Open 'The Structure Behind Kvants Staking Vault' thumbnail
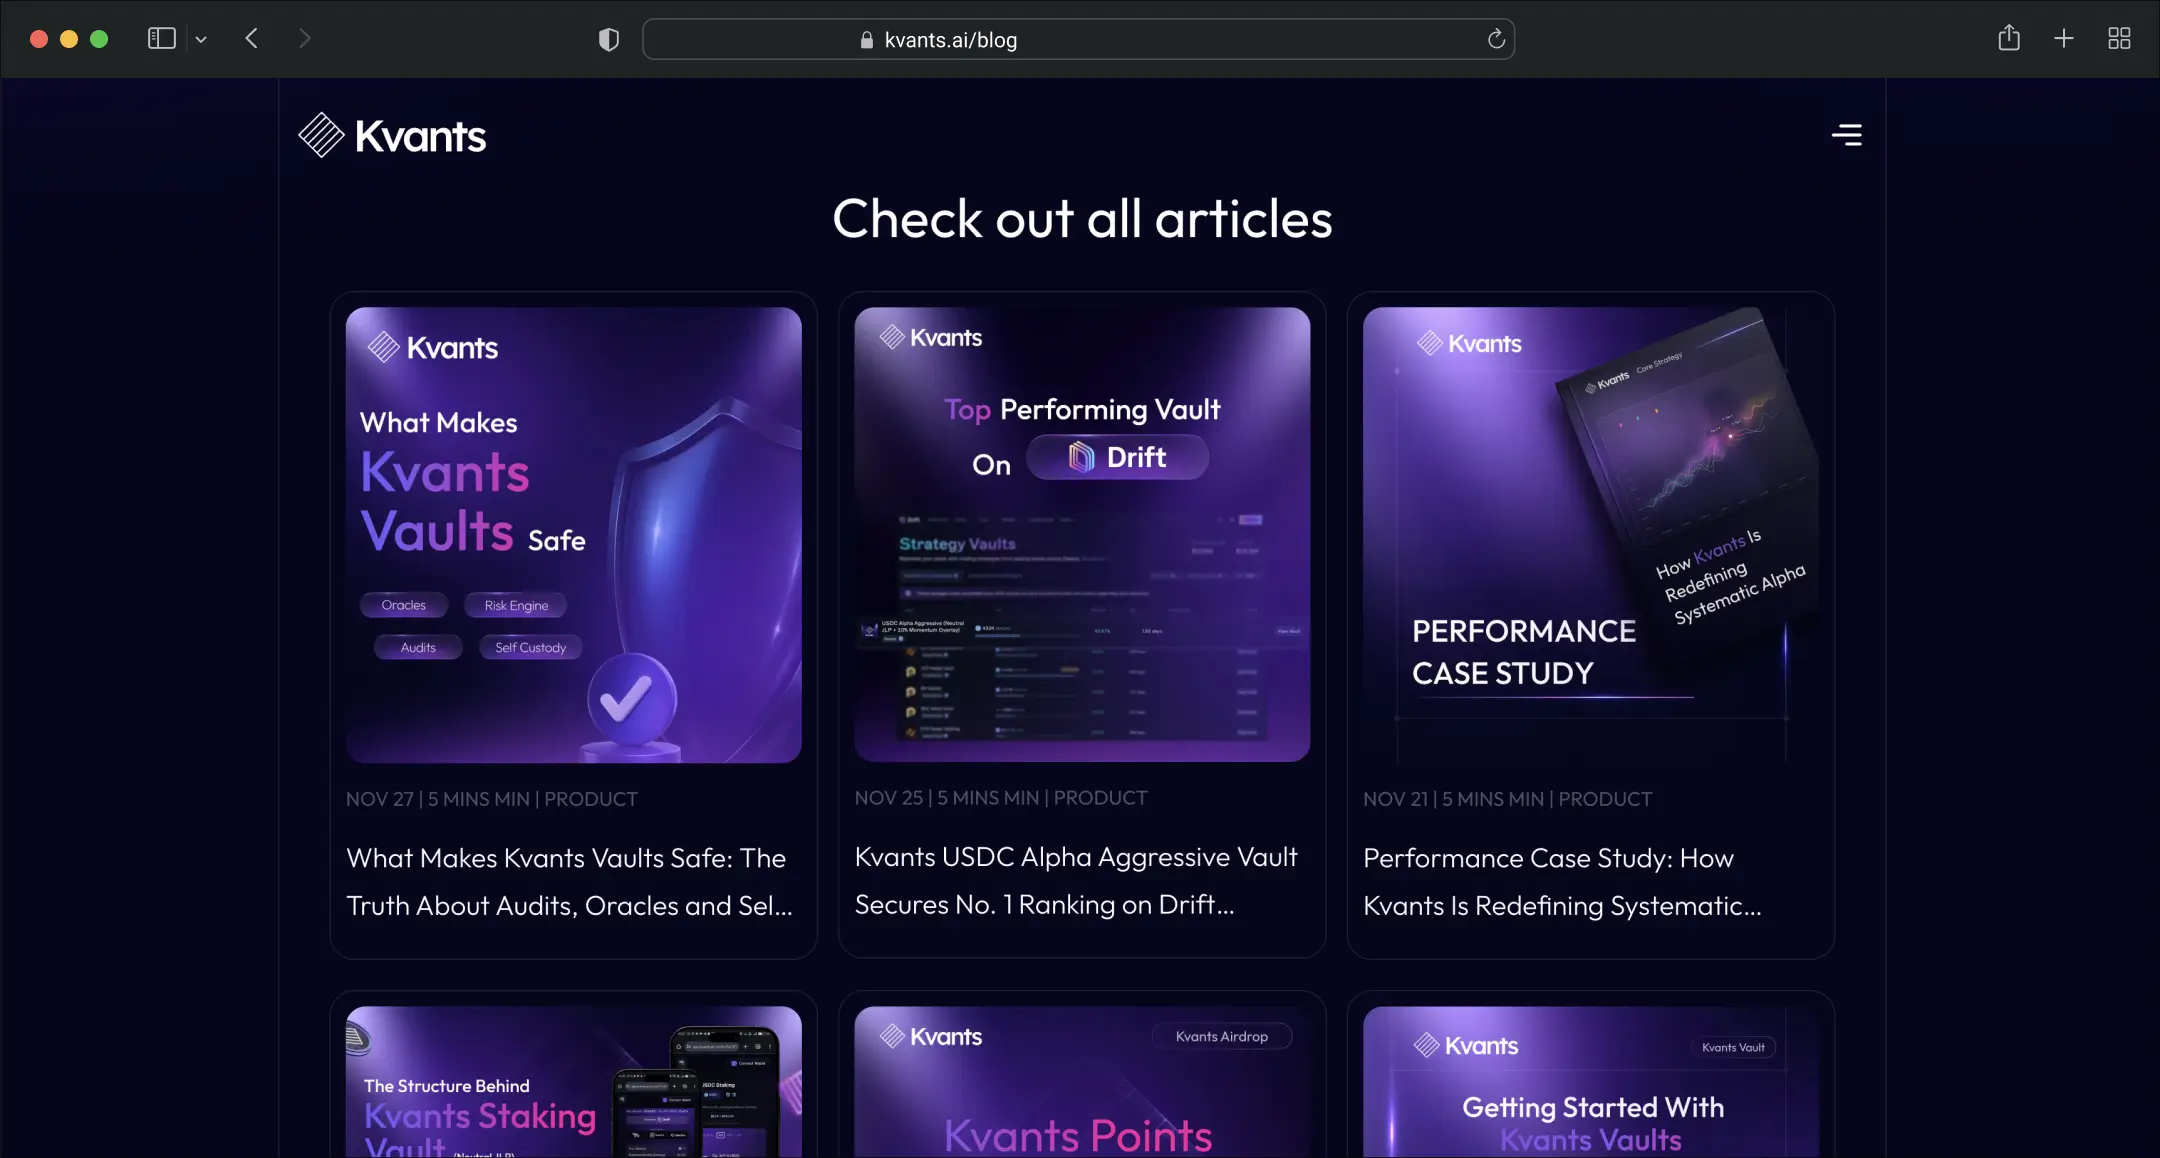Viewport: 2160px width, 1158px height. pos(574,1082)
